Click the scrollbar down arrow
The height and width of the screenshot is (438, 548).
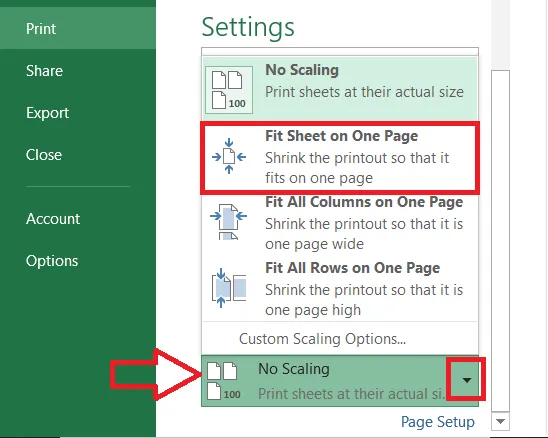pos(500,422)
